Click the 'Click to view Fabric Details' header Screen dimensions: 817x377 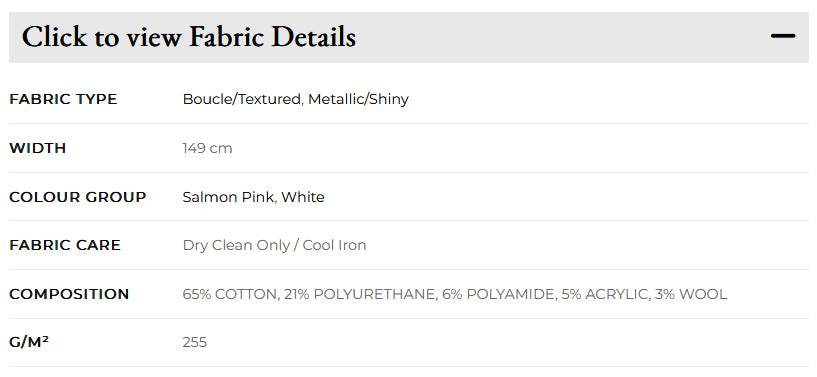408,37
